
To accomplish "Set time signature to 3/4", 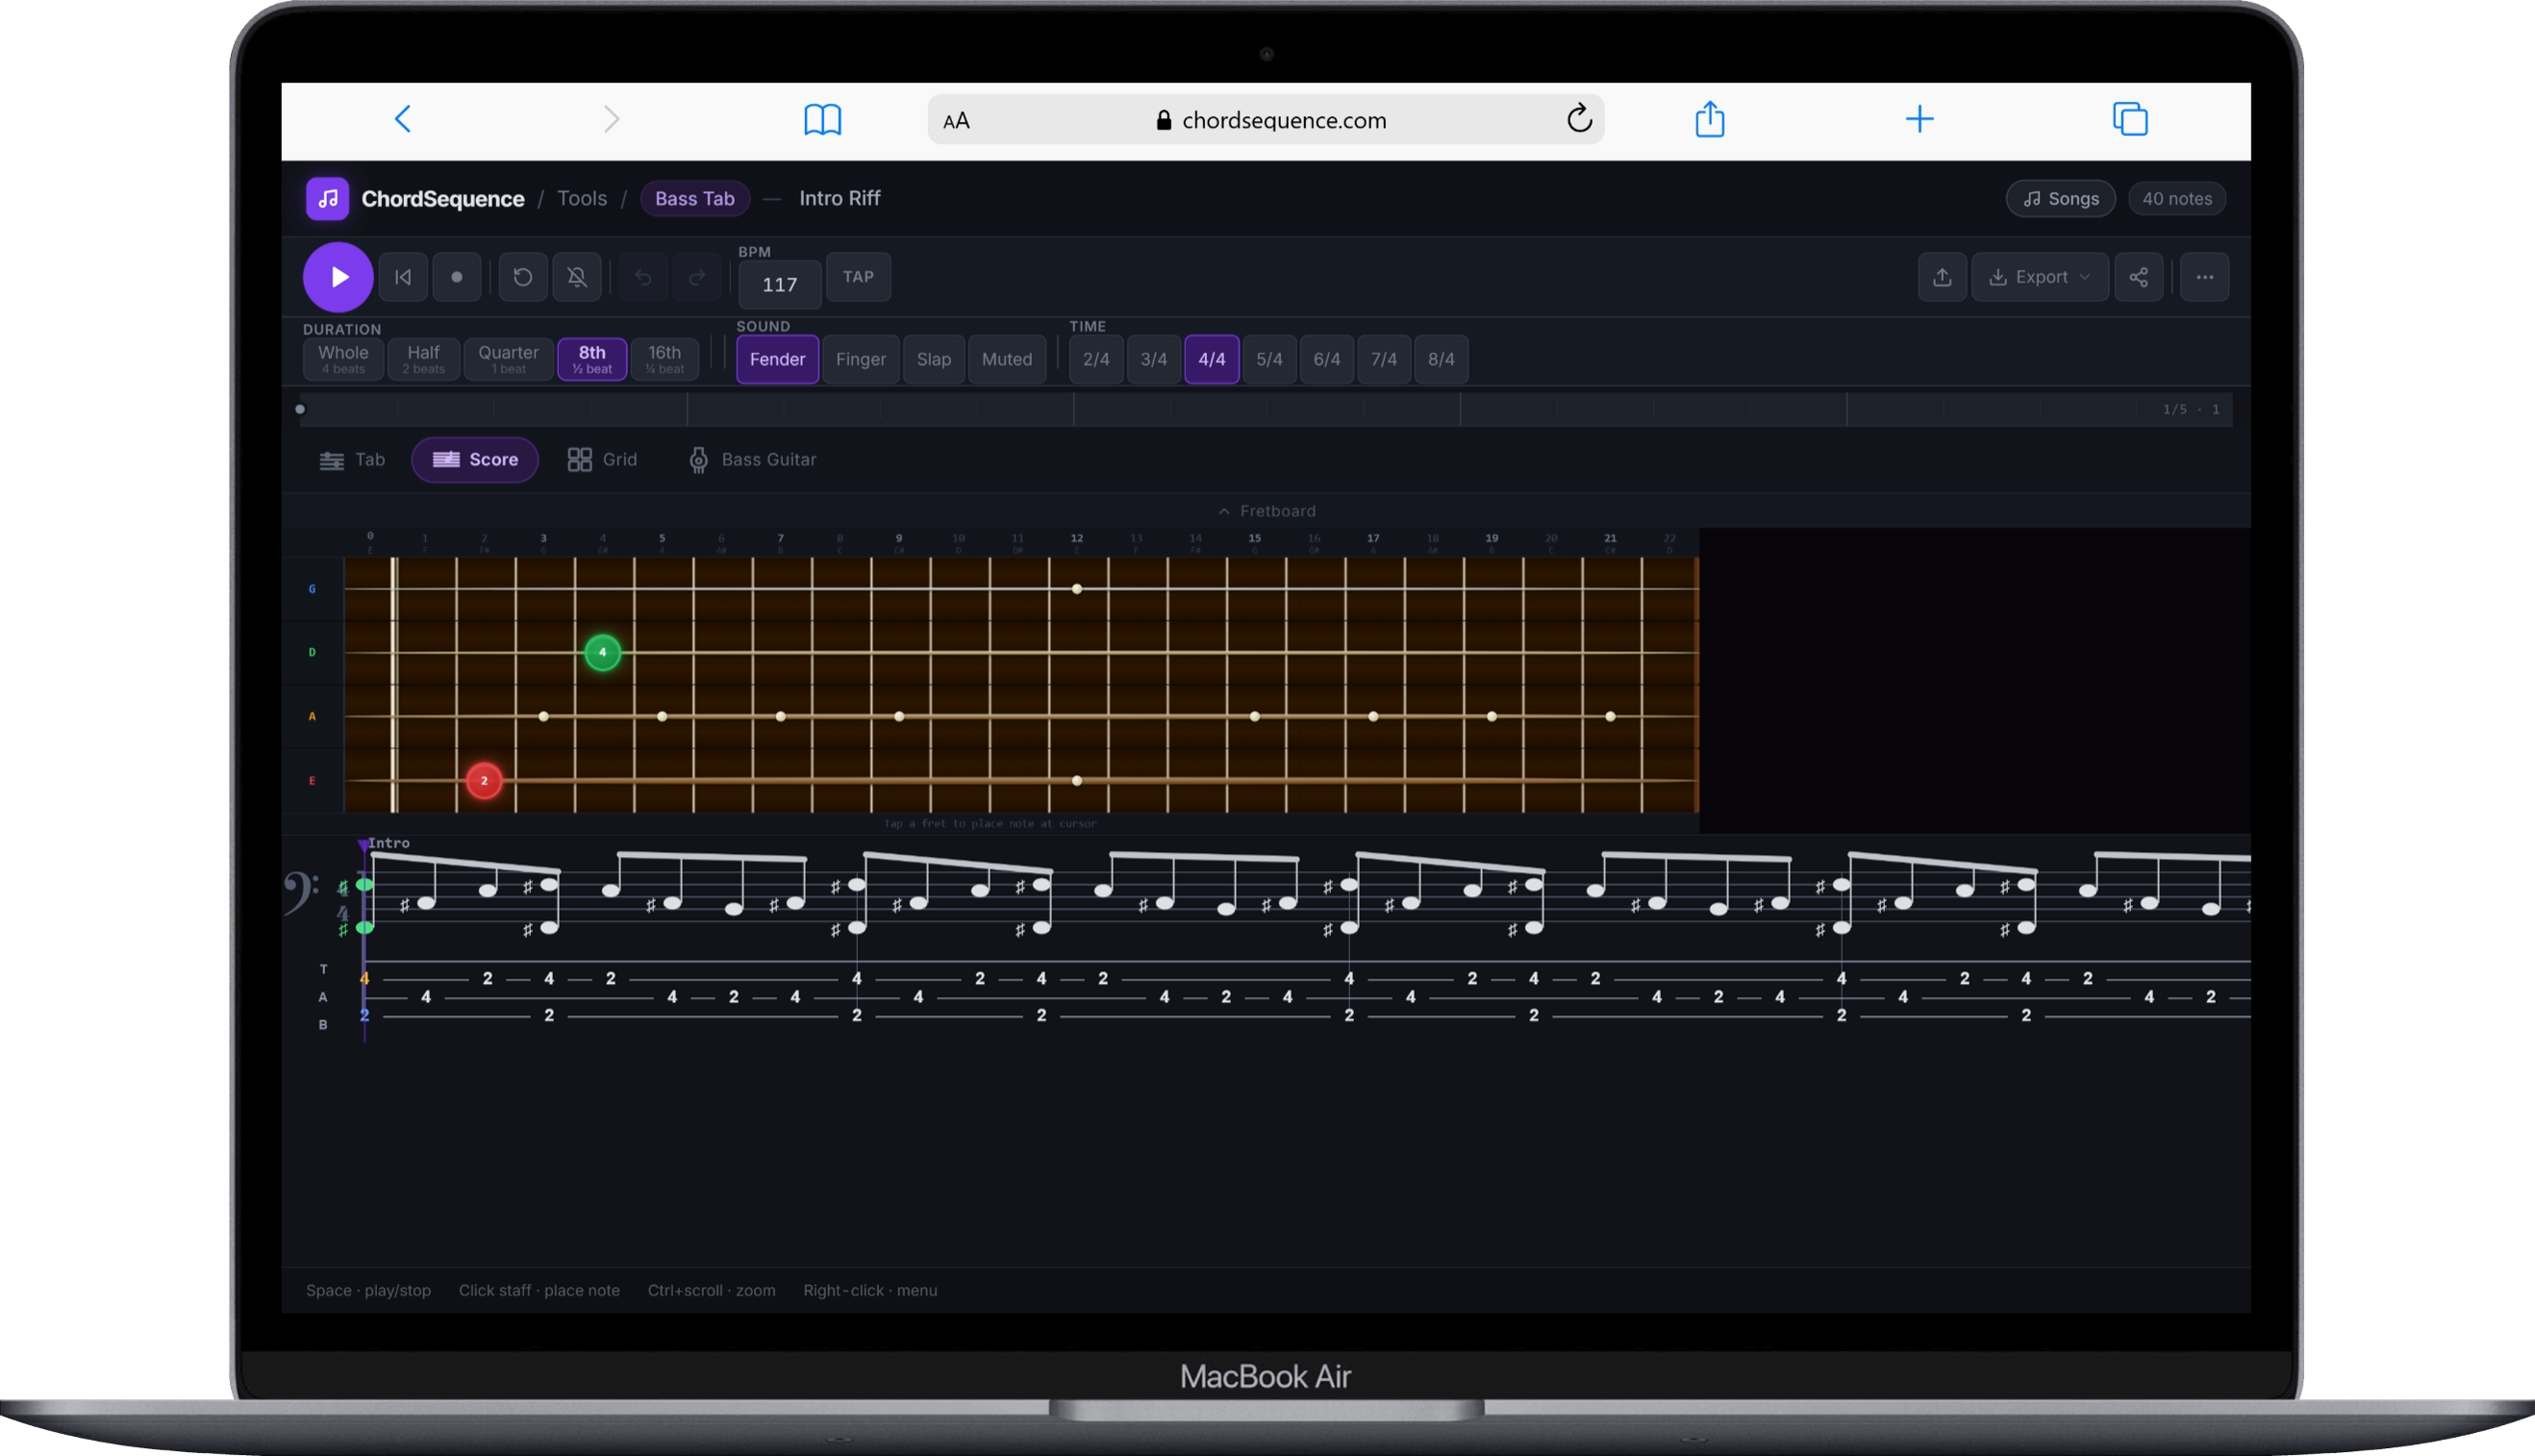I will pyautogui.click(x=1154, y=359).
